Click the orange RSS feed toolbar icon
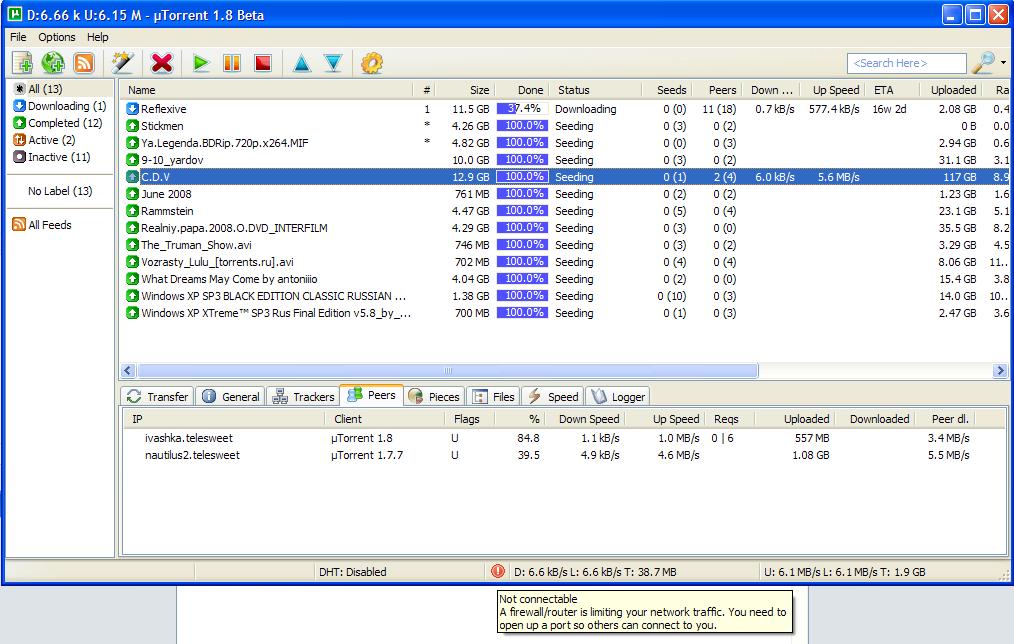Screen dimensions: 1014x644 coord(84,63)
